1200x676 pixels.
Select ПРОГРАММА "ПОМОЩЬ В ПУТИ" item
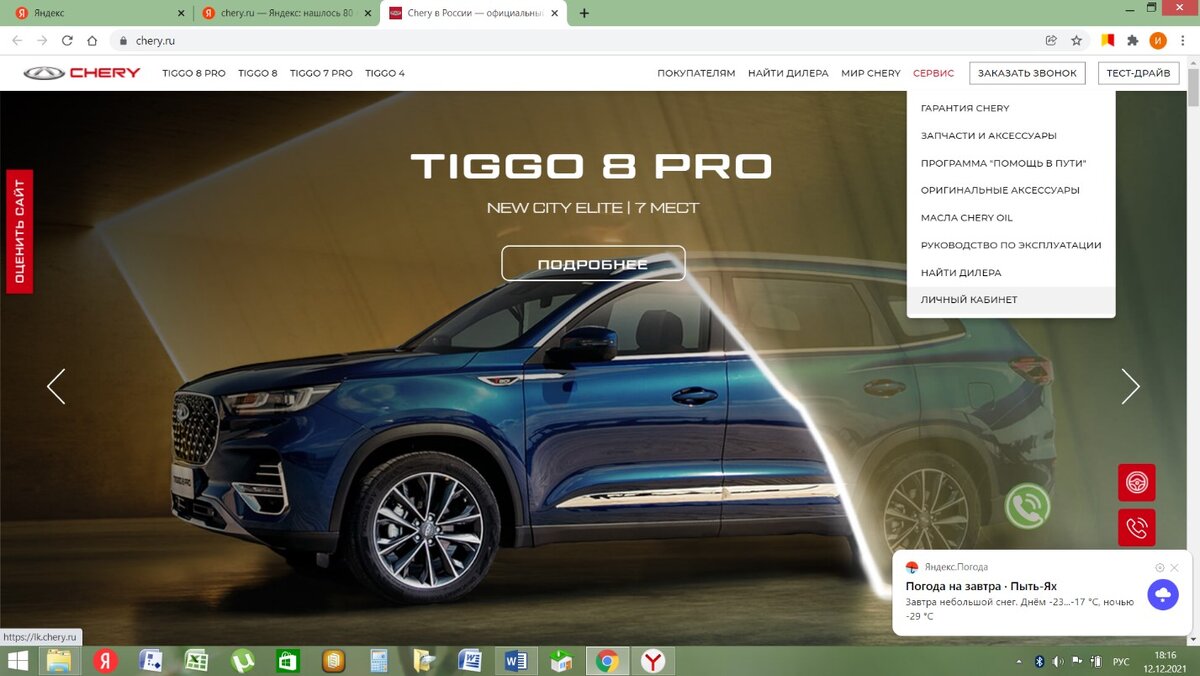(1011, 163)
